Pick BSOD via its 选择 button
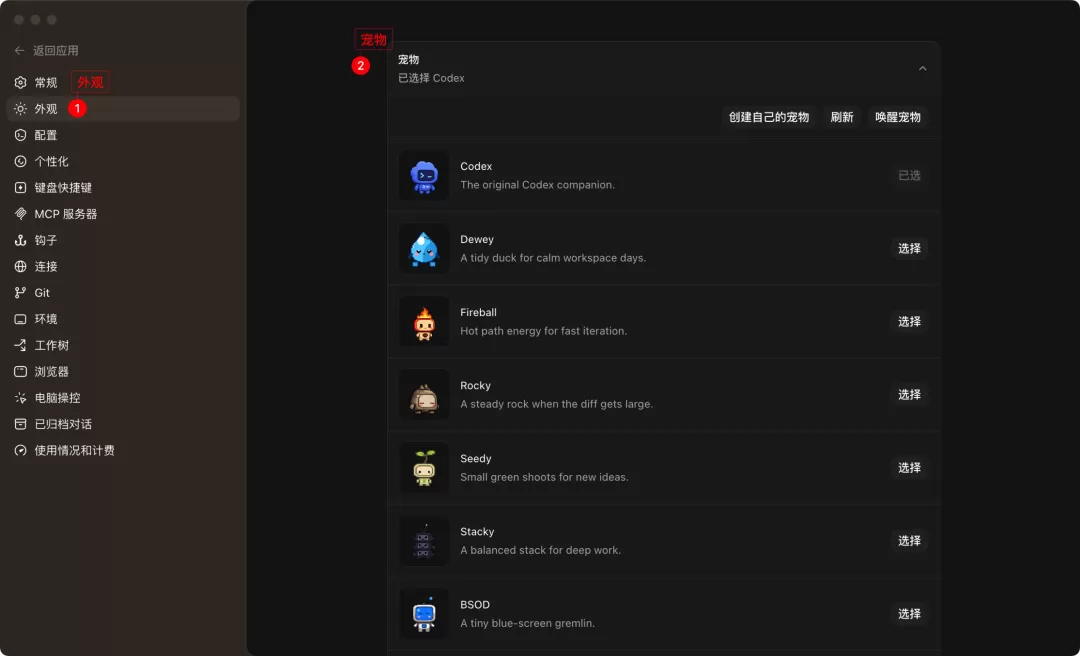Screen dimensions: 1080x656 coord(909,613)
